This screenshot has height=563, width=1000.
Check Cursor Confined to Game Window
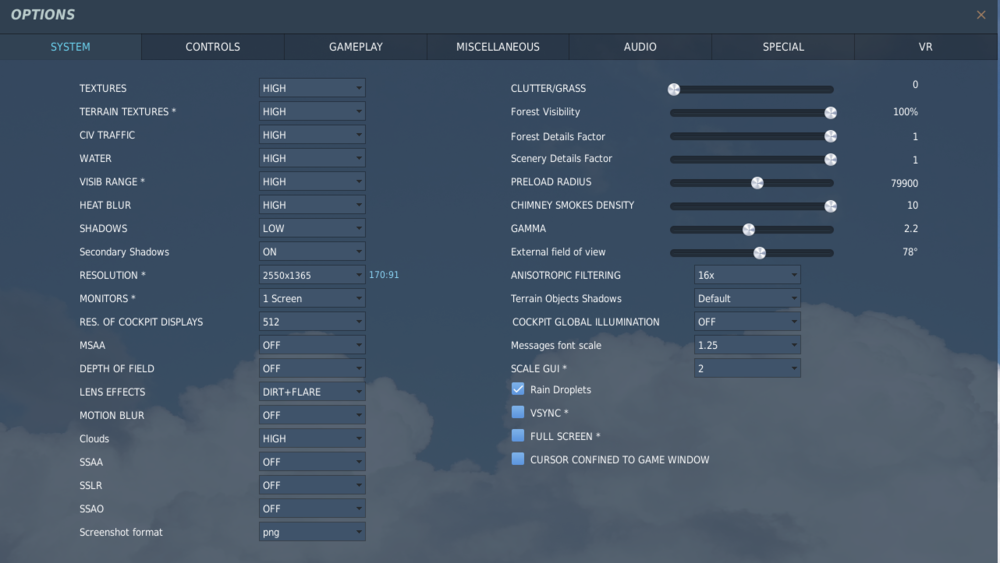pyautogui.click(x=518, y=459)
